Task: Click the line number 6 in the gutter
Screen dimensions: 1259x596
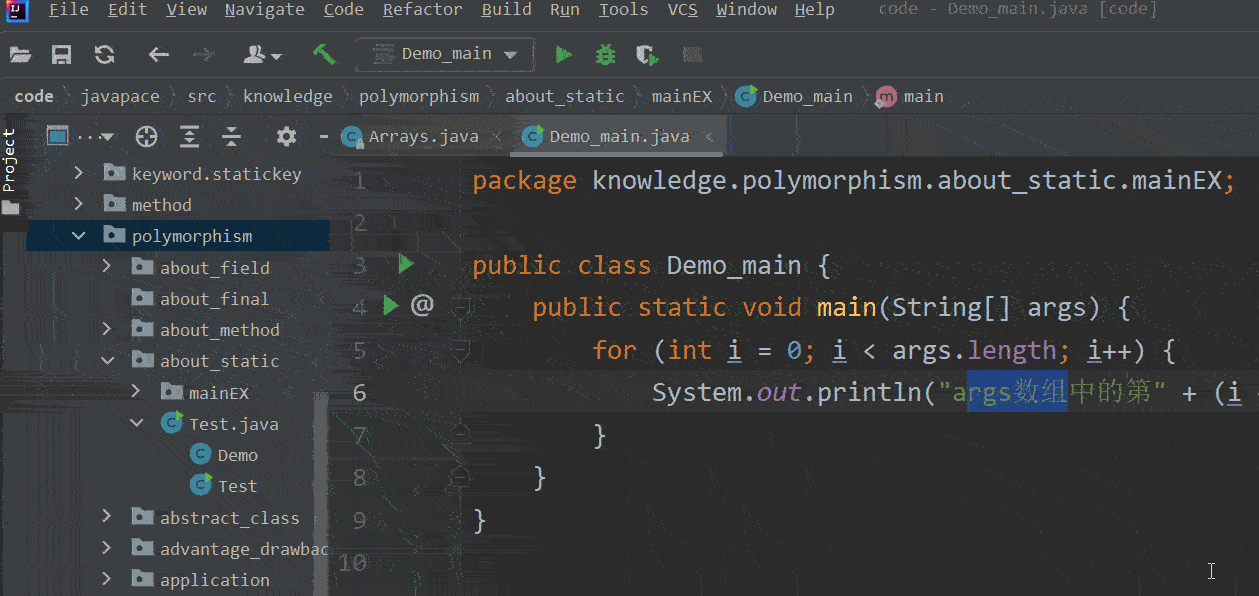Action: coord(360,392)
